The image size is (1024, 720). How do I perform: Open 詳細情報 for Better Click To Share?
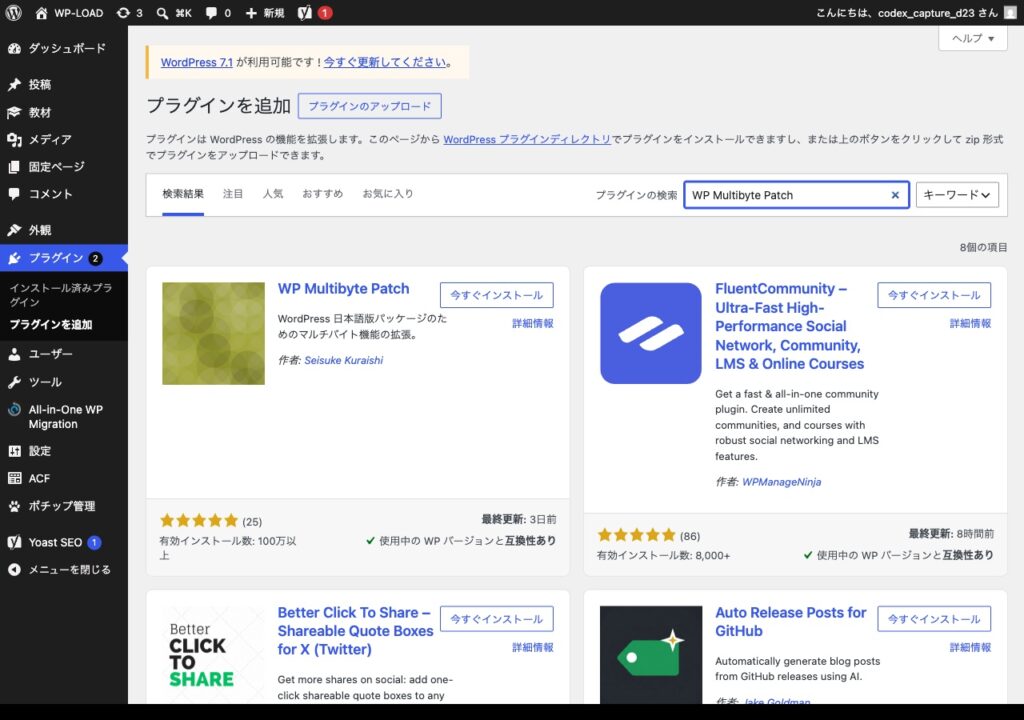pyautogui.click(x=533, y=647)
